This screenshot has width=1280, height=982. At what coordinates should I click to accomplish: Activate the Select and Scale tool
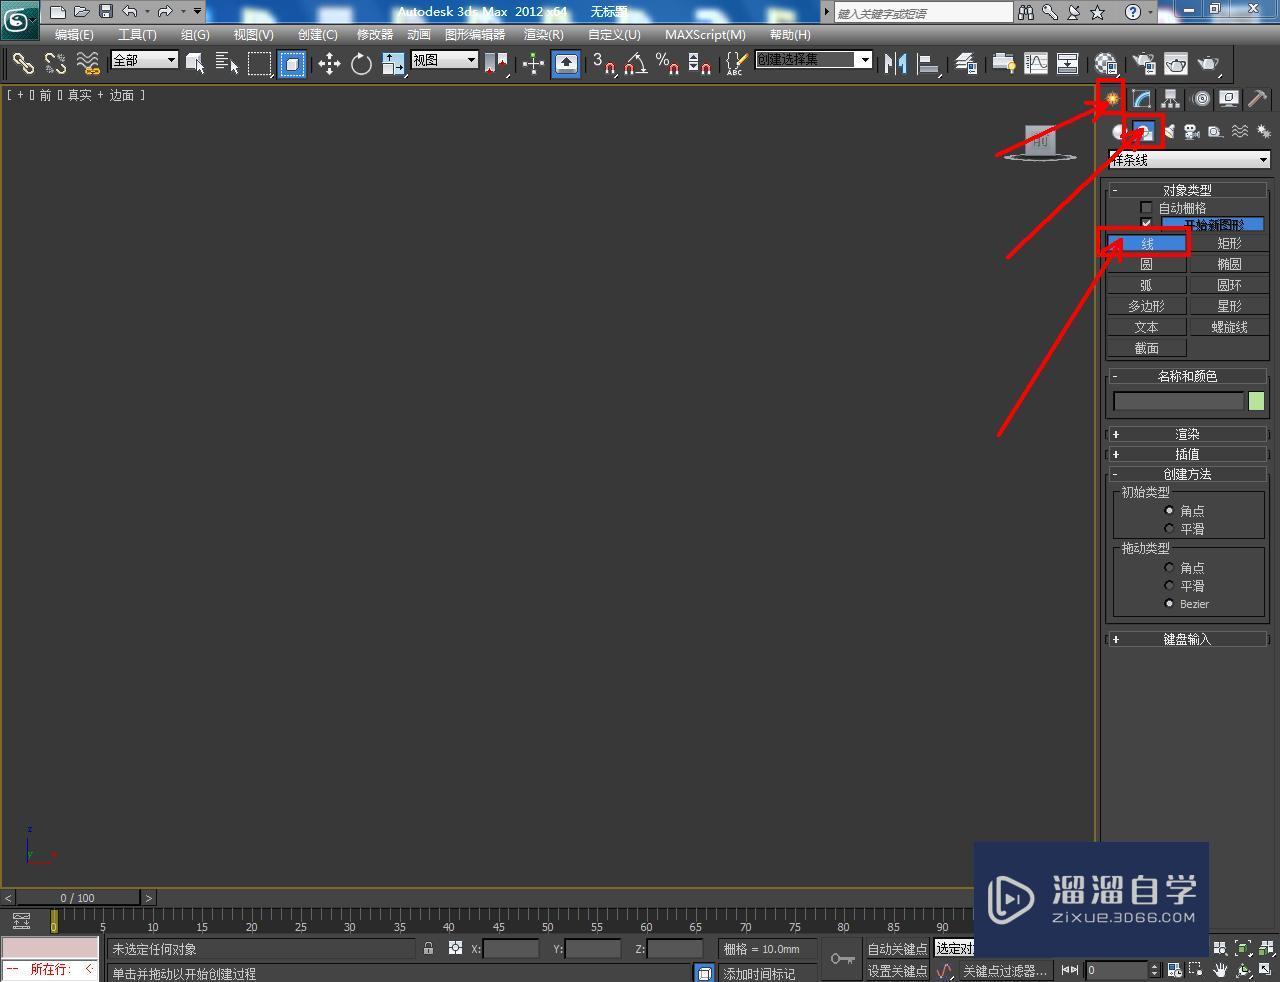click(x=393, y=64)
